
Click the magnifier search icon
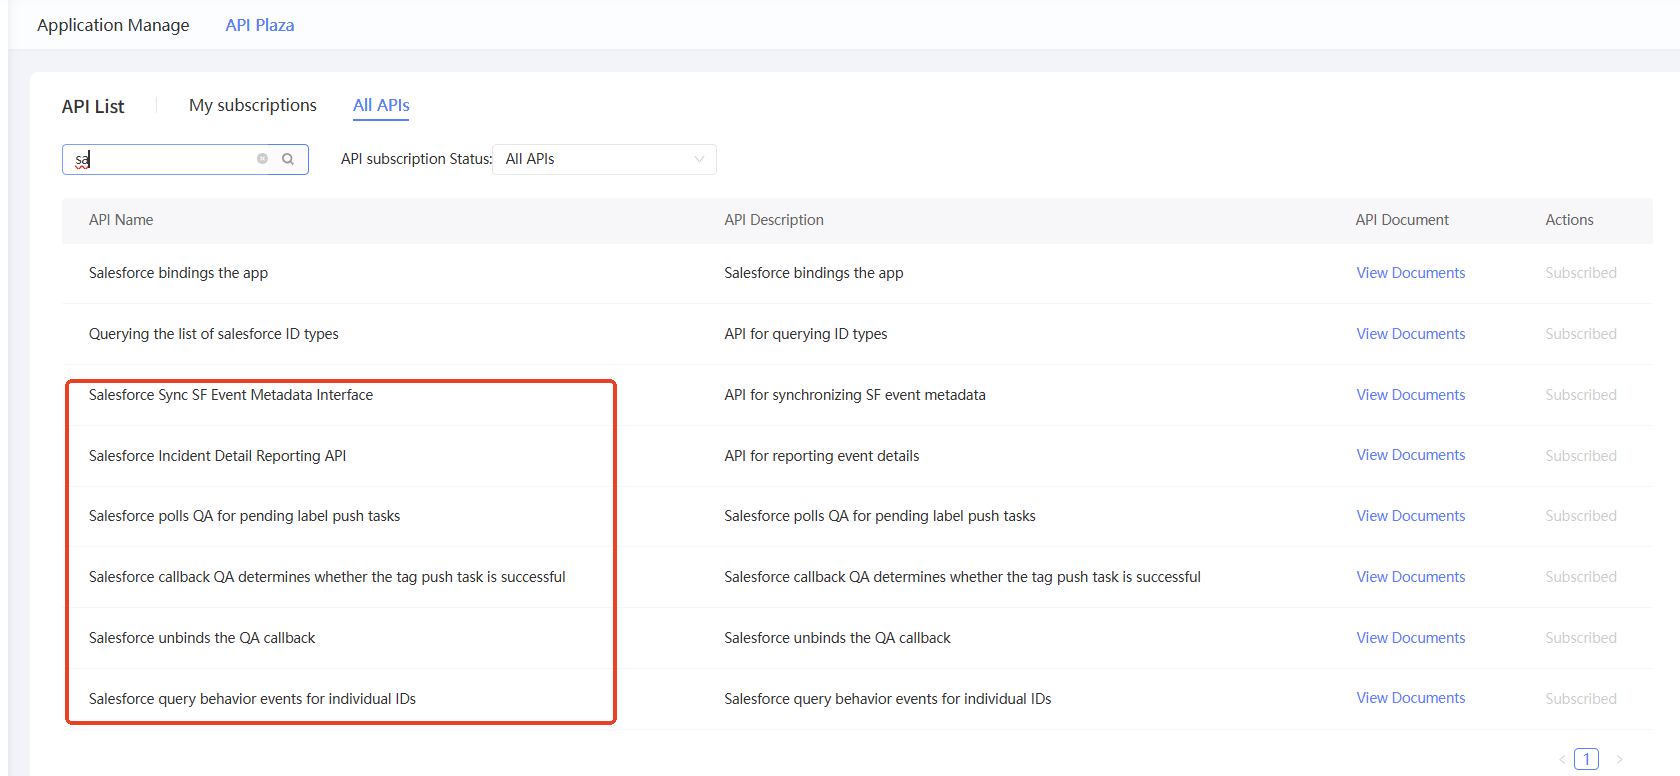288,159
